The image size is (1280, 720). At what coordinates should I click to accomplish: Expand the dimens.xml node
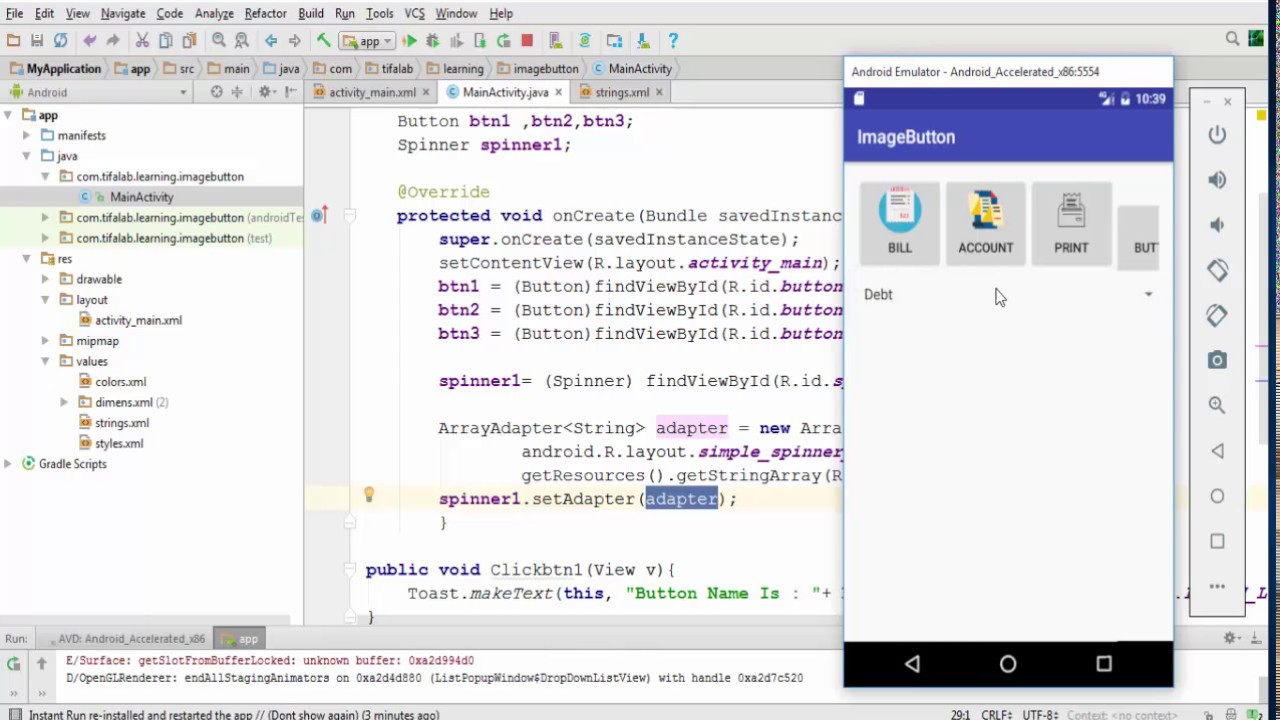tap(64, 402)
